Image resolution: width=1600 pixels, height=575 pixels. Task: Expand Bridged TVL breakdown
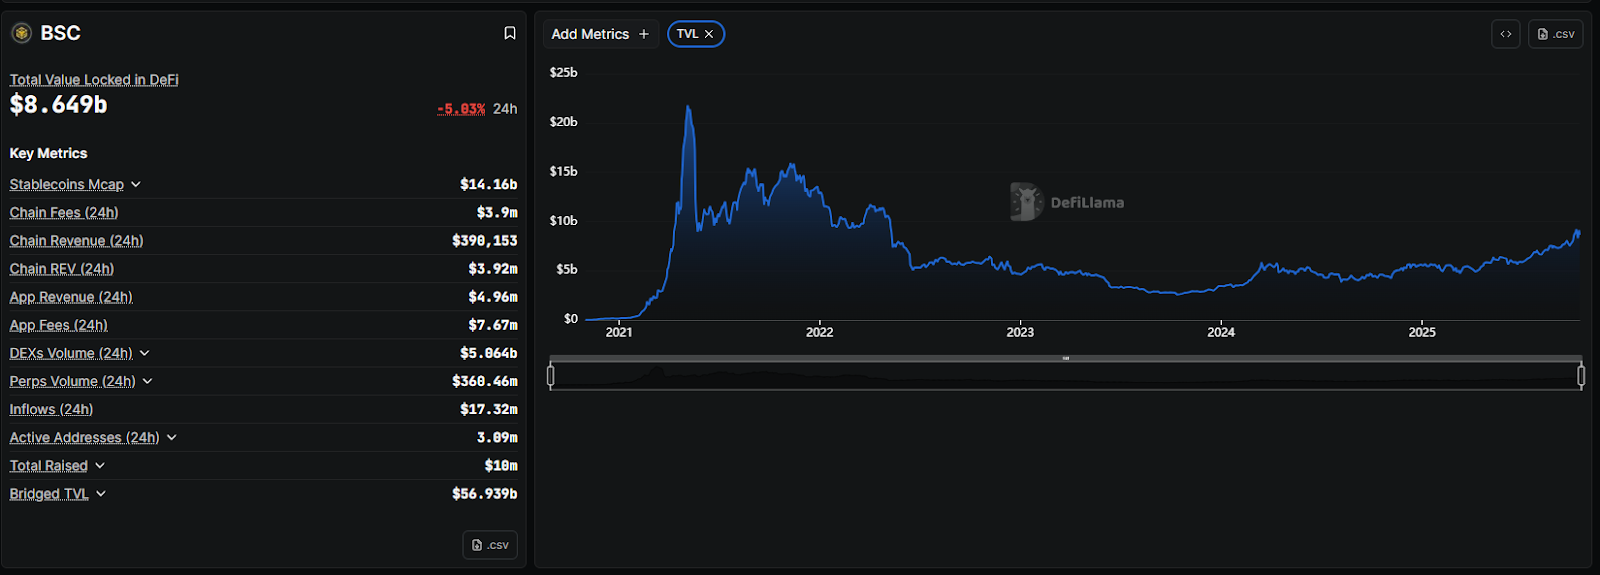[101, 494]
